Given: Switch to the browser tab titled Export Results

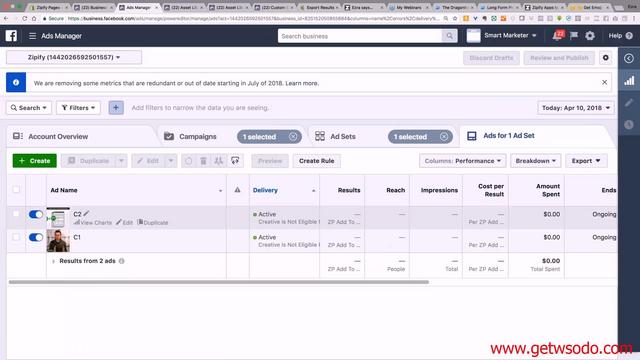Looking at the screenshot, I should [320, 7].
